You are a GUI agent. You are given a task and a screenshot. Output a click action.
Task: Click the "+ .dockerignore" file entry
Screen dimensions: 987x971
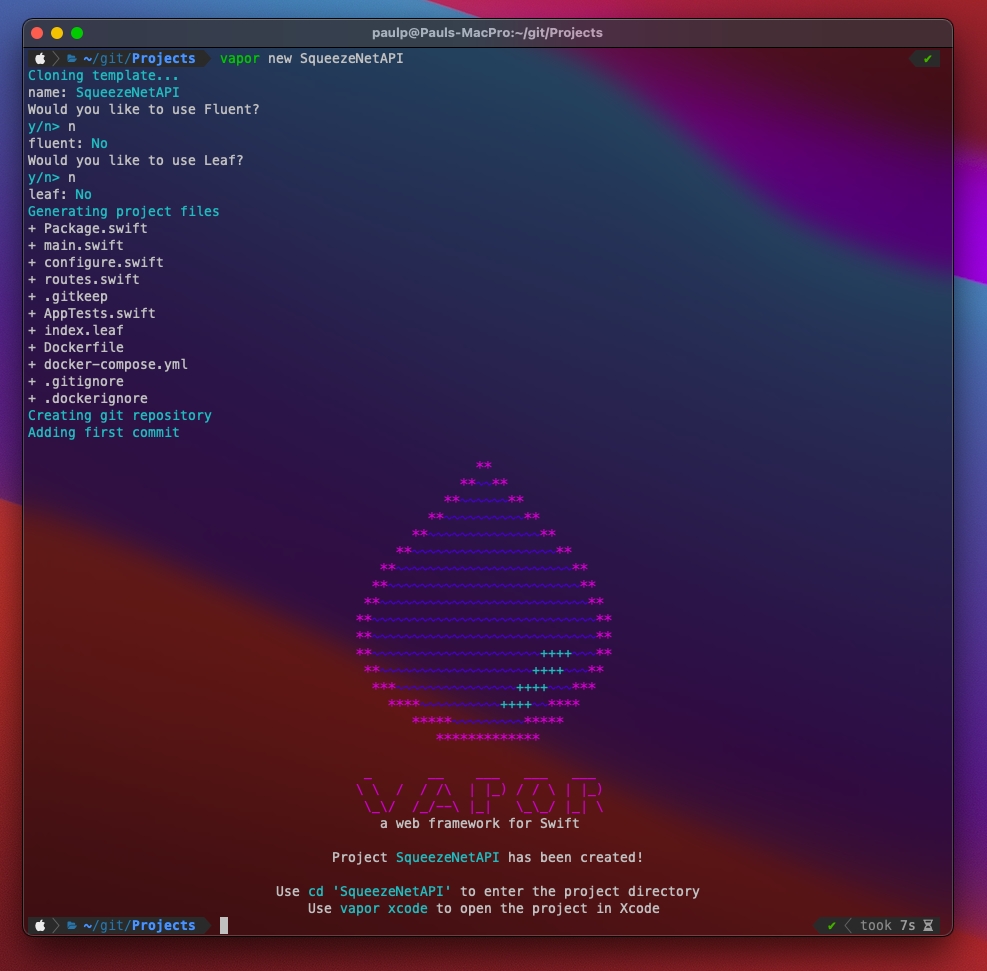tap(87, 398)
